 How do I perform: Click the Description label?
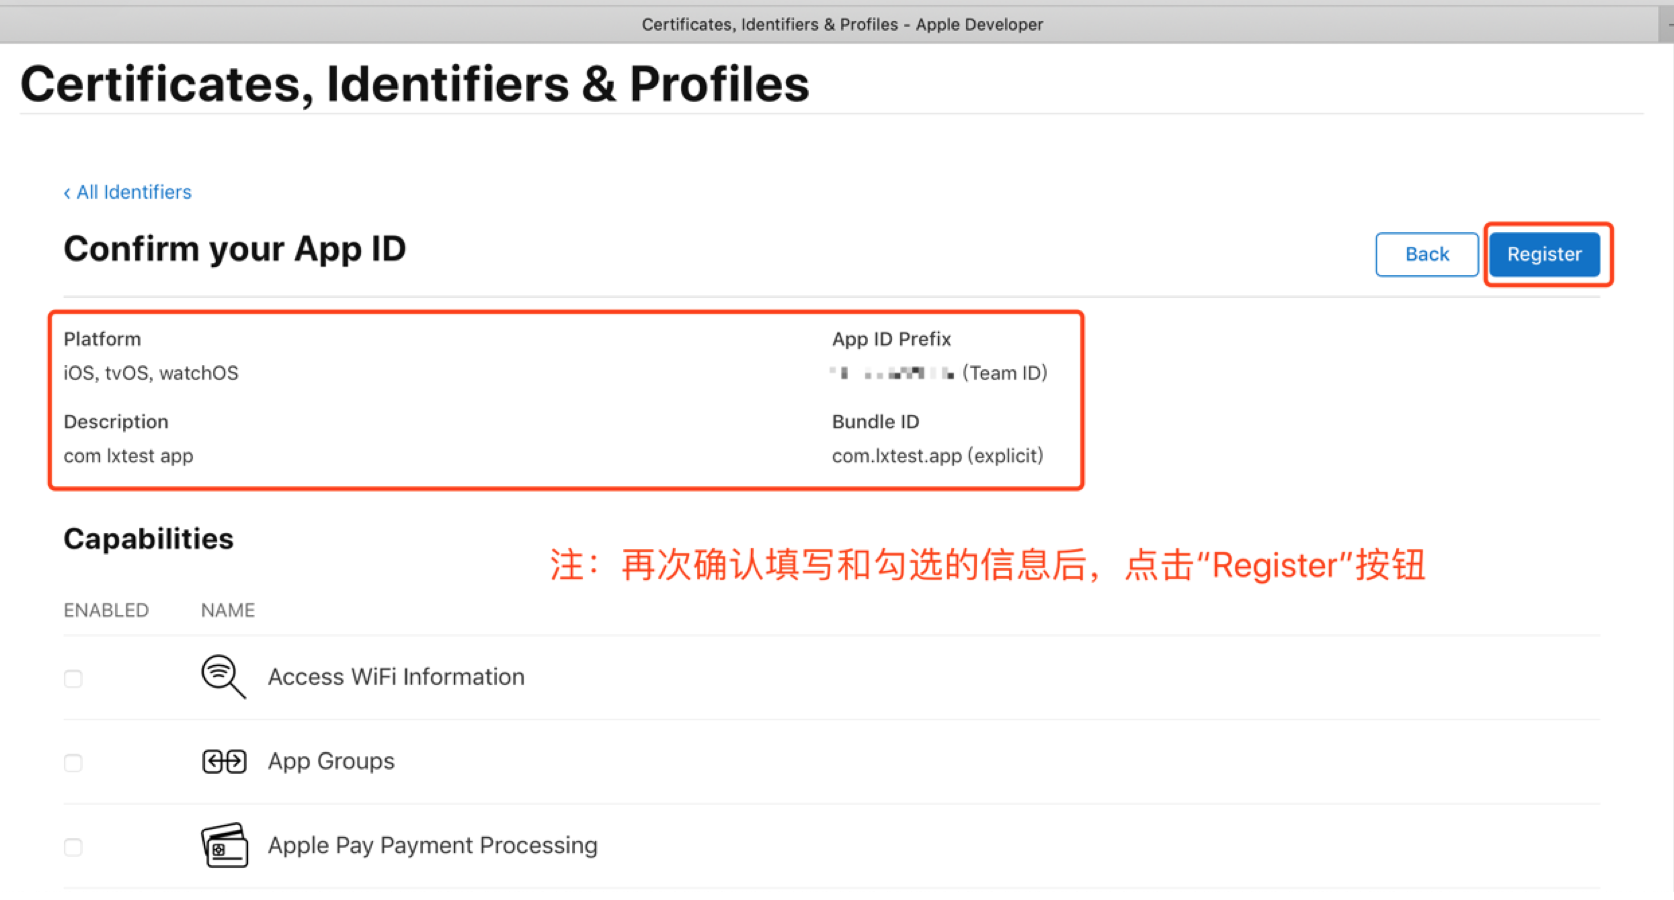116,422
